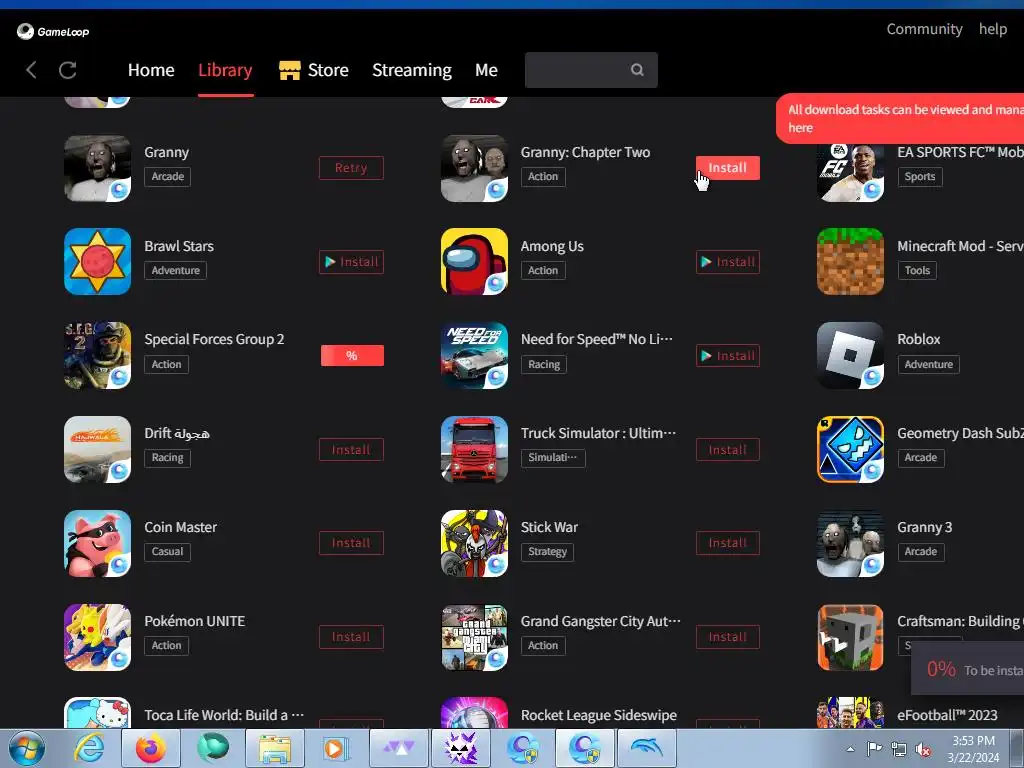Launch Internet Explorer from taskbar

point(89,748)
